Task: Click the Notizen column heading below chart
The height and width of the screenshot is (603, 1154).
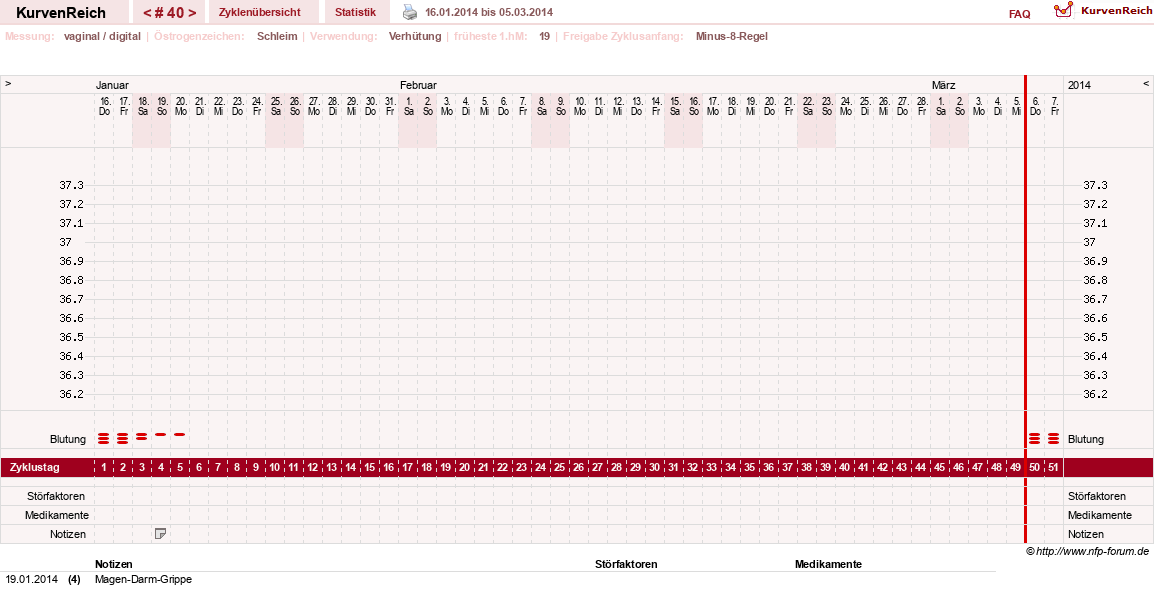Action: pyautogui.click(x=114, y=565)
